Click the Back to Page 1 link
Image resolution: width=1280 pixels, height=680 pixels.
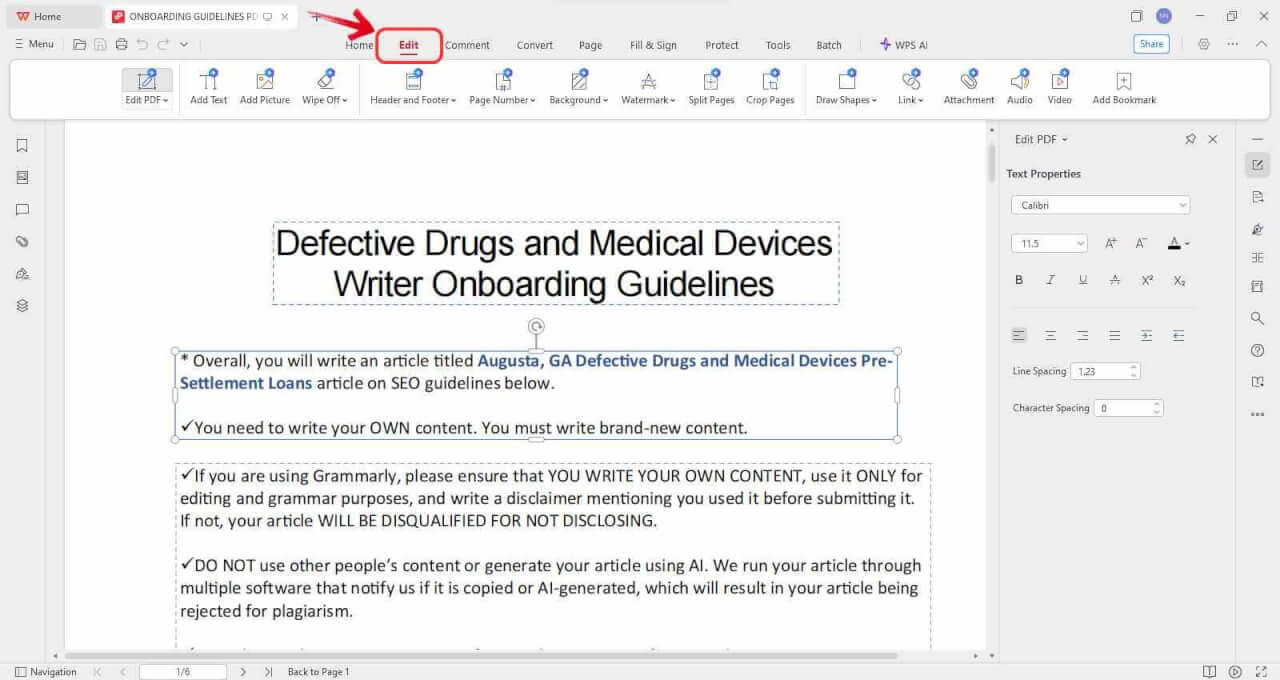coord(317,671)
